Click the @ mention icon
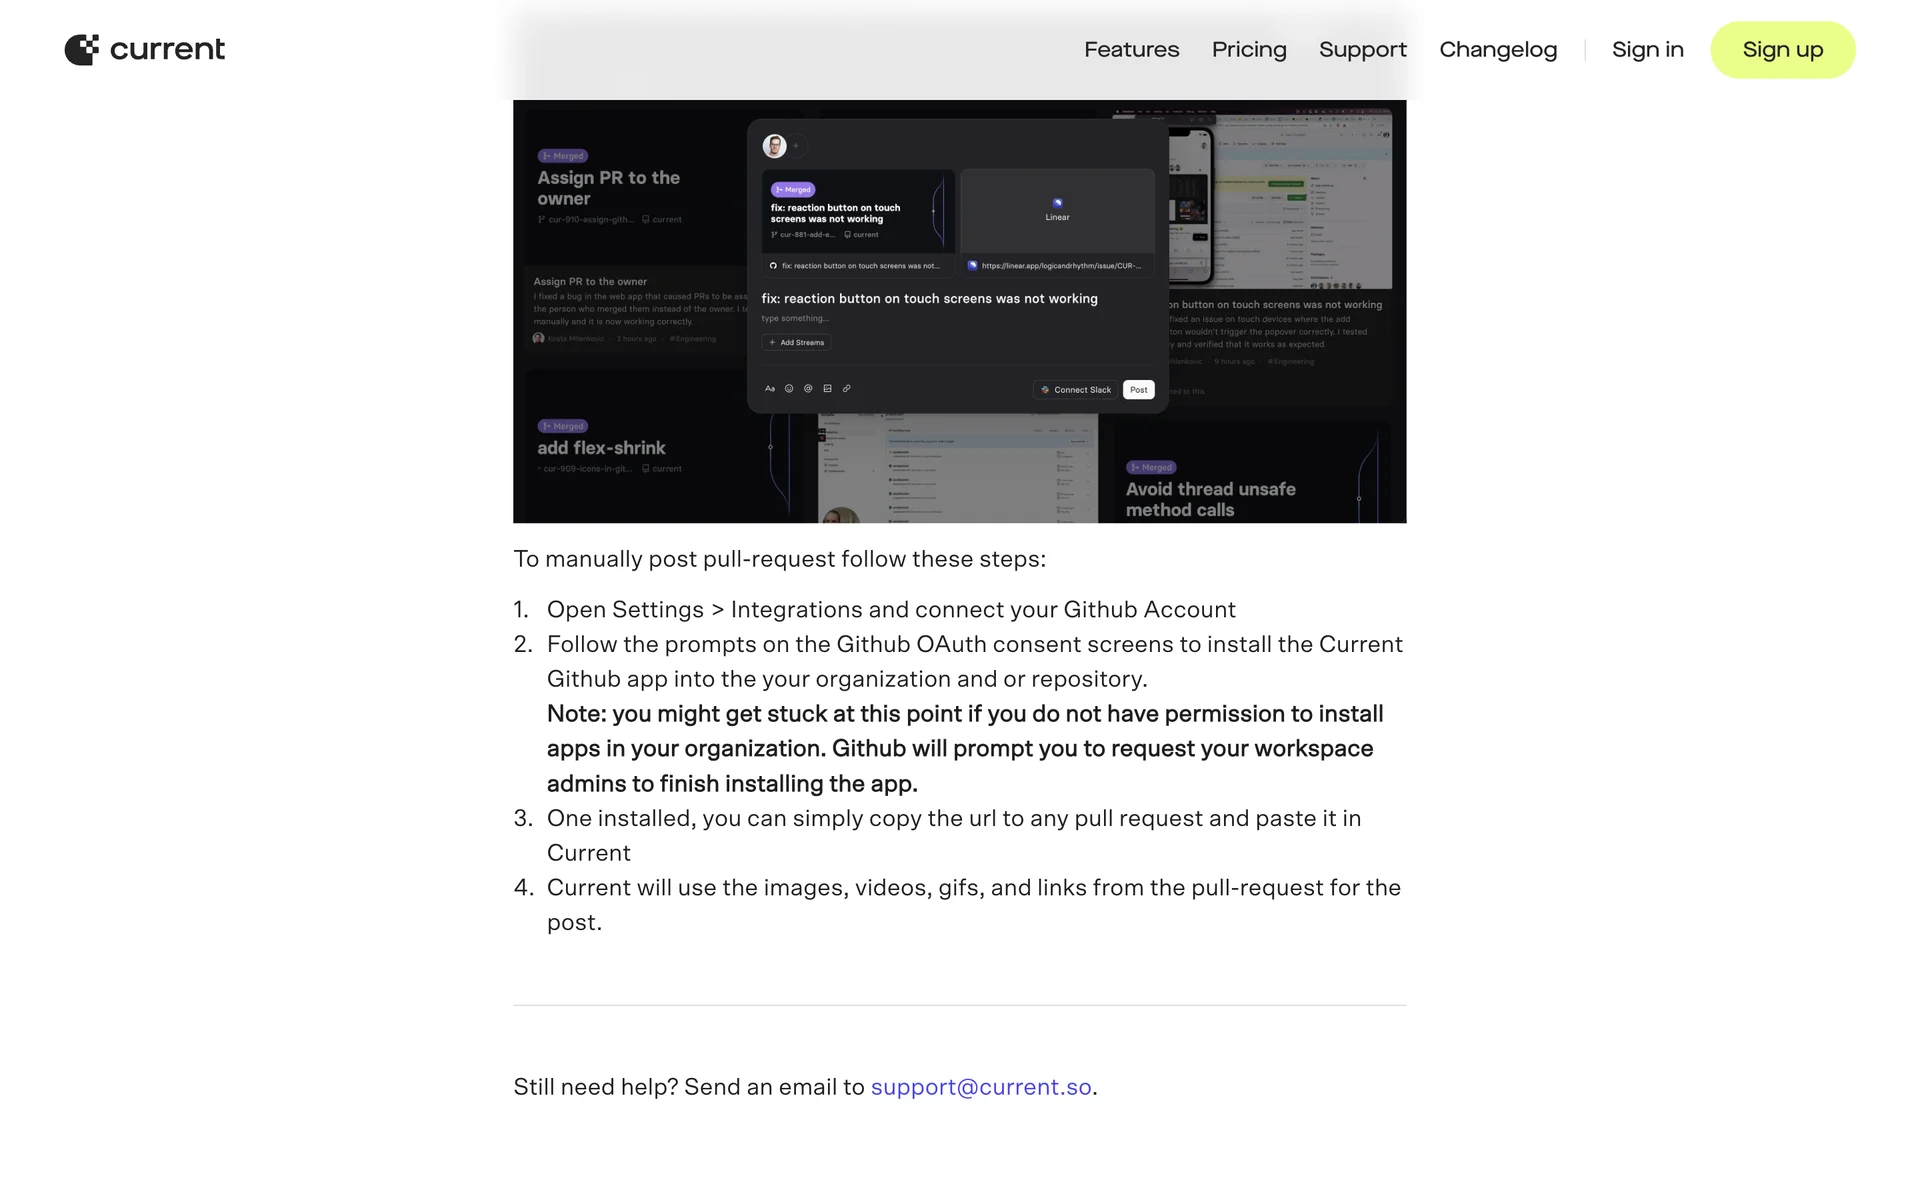Screen dimensions: 1920x1200 (808, 389)
